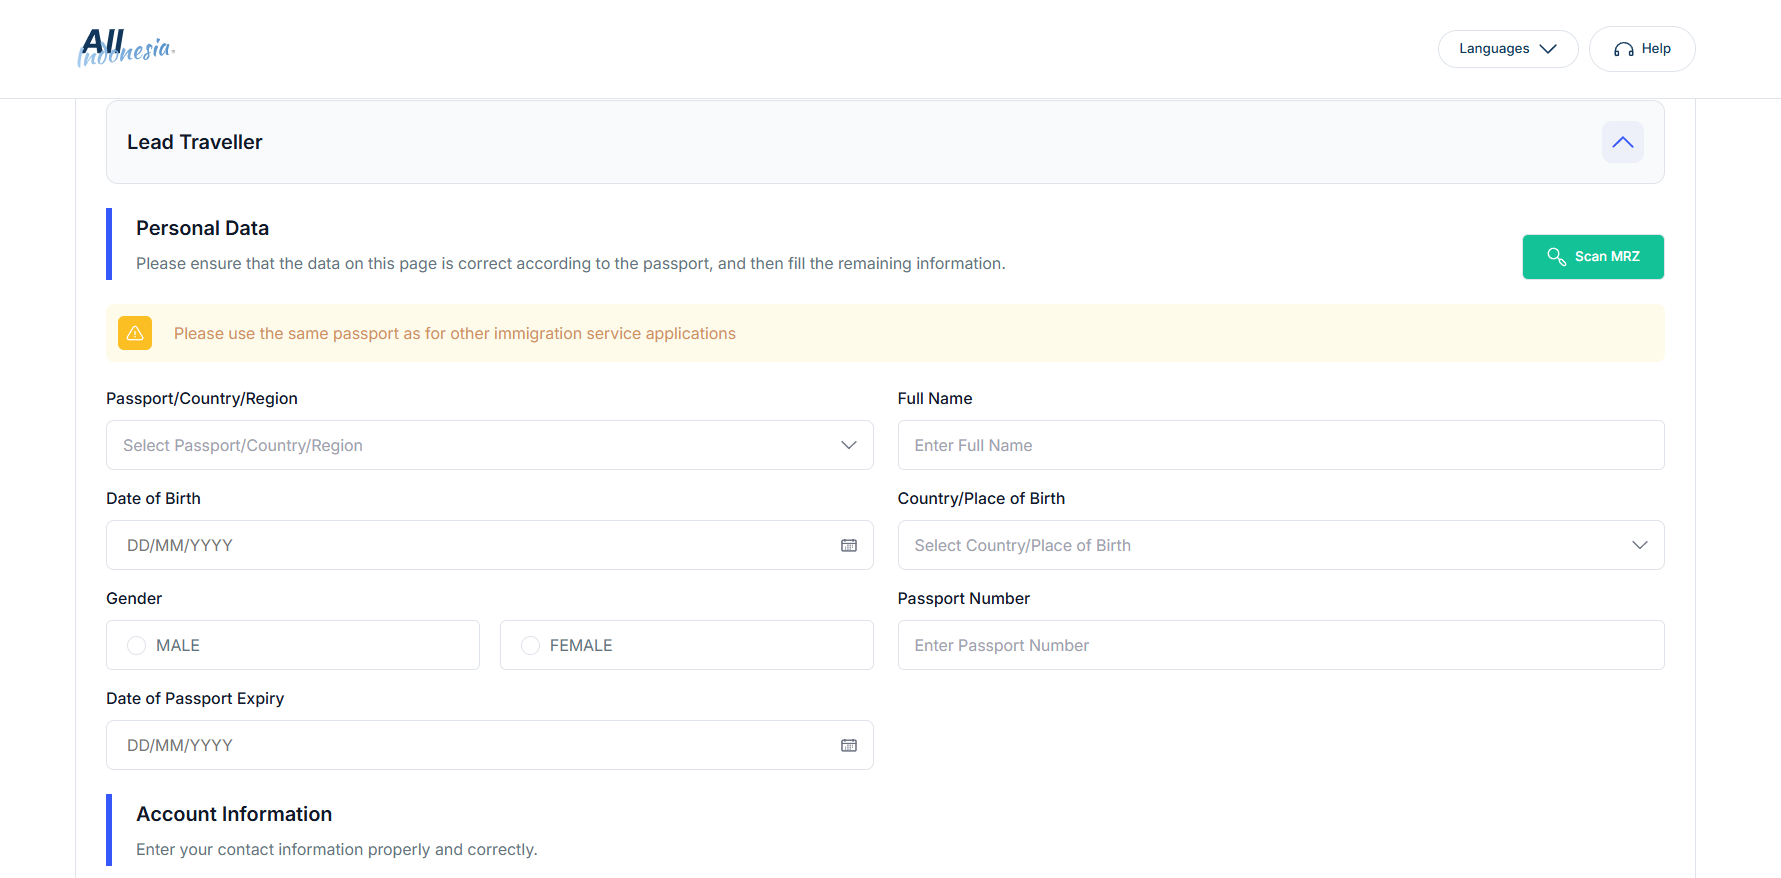The image size is (1781, 878).
Task: Select the MALE gender radio button
Action: (x=137, y=646)
